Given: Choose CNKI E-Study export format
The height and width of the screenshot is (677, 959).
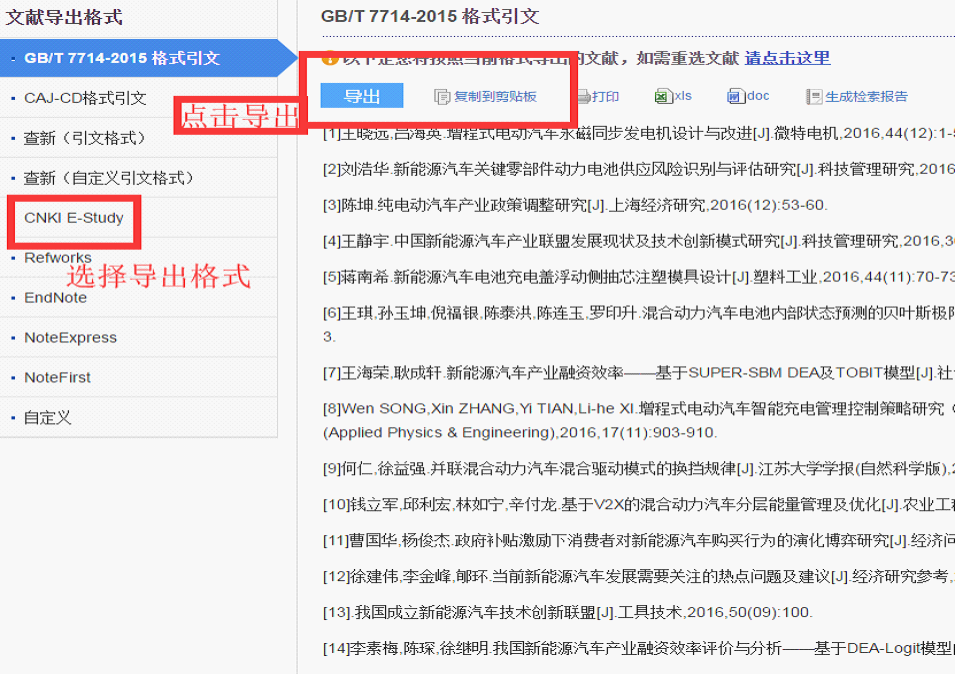Looking at the screenshot, I should tap(72, 218).
